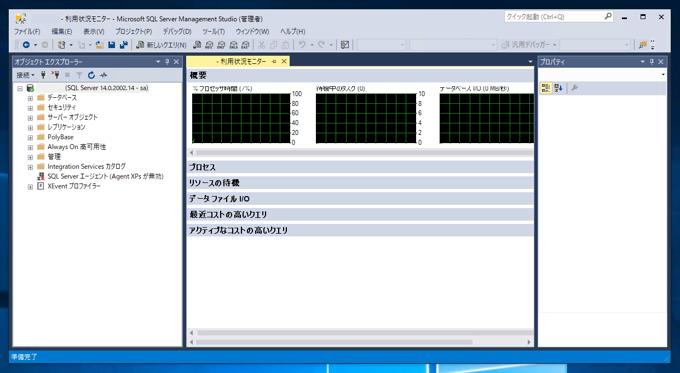Screen dimensions: 680x373
Task: Expand the プロセス section header
Action: click(360, 167)
